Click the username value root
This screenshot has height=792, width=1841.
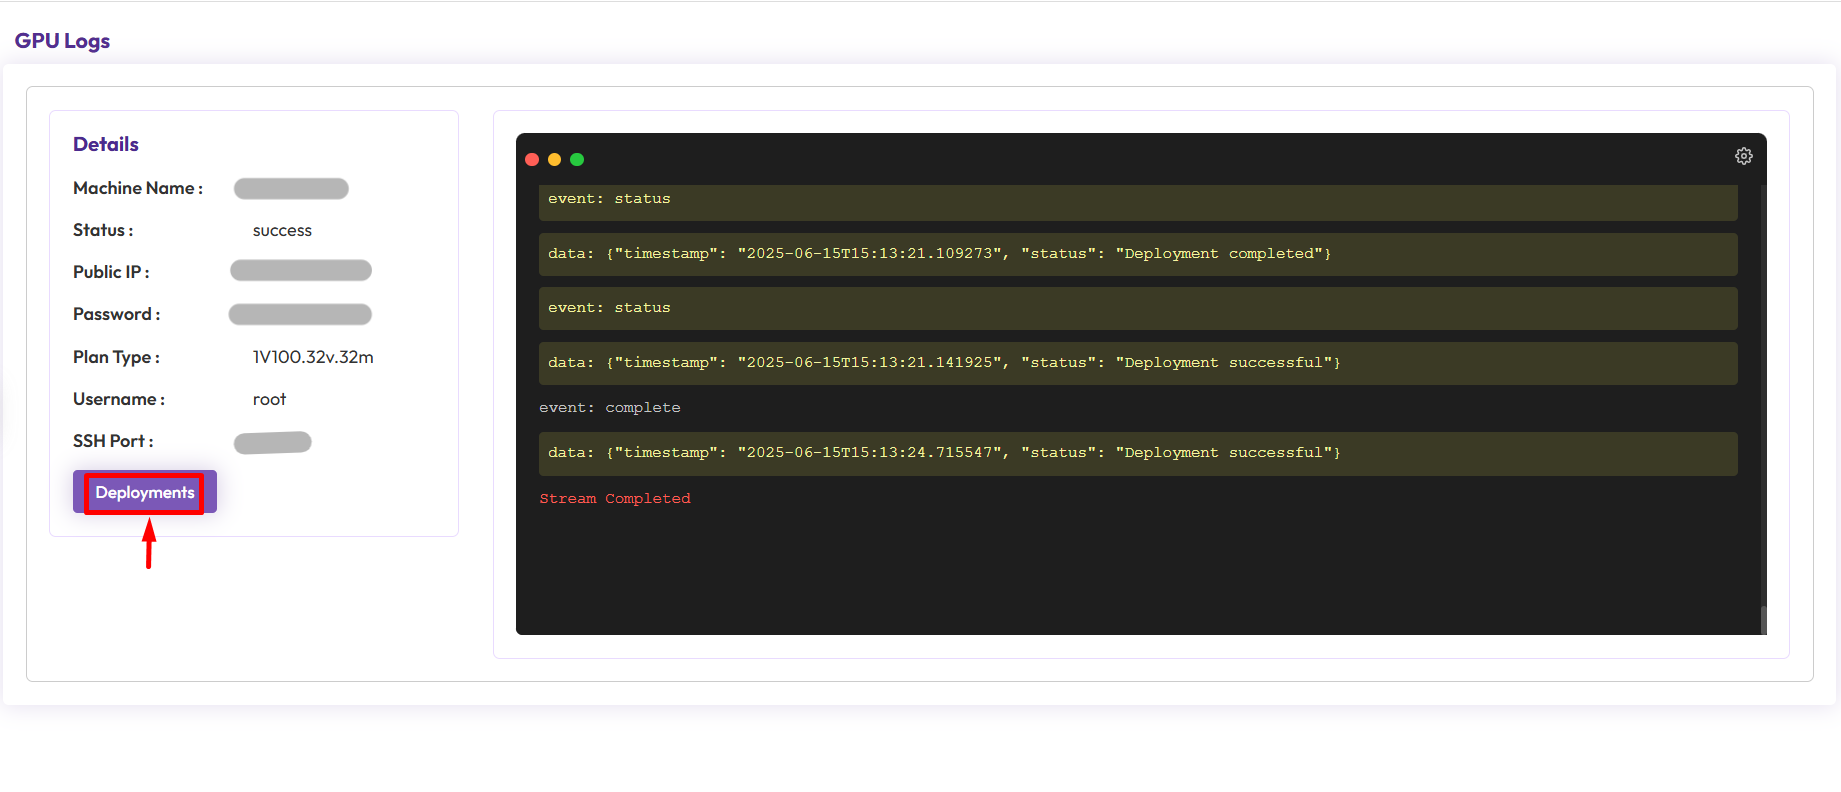[269, 399]
